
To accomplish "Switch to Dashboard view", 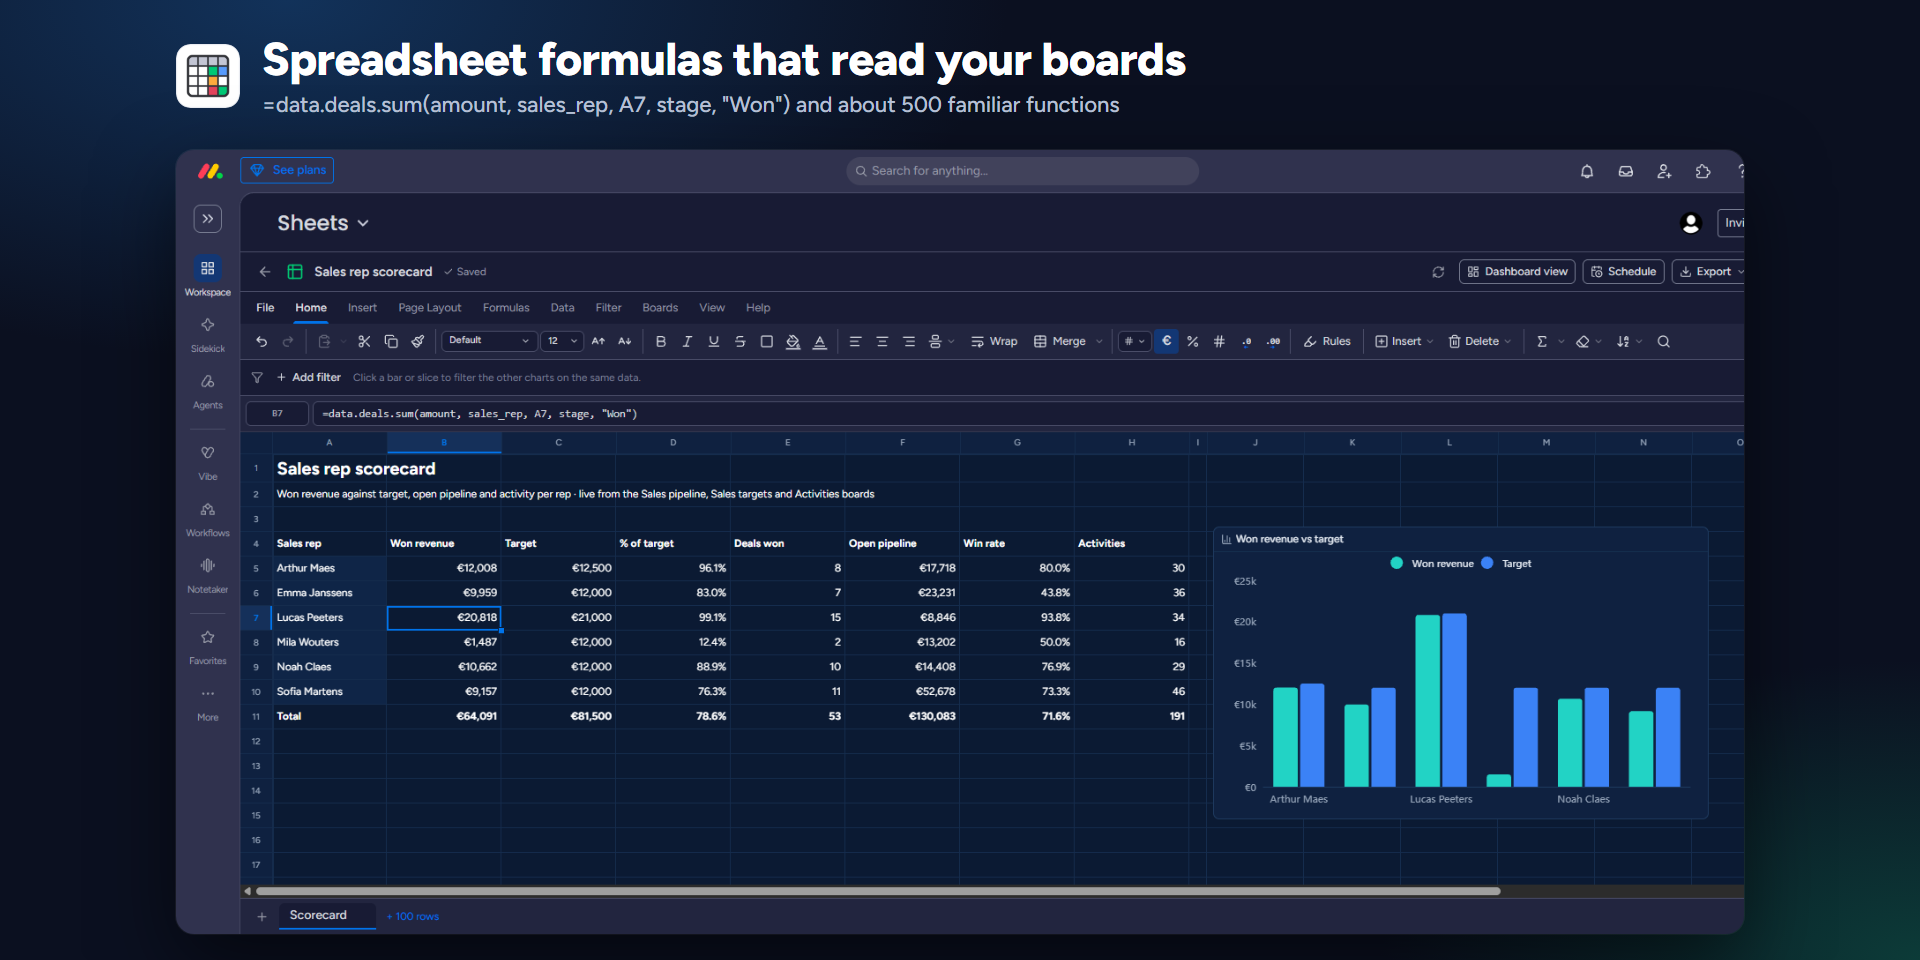I will 1517,272.
